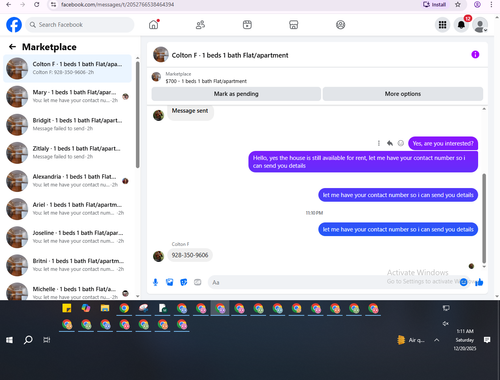Open the account profile menu
Image resolution: width=500 pixels, height=380 pixels.
pyautogui.click(x=480, y=25)
